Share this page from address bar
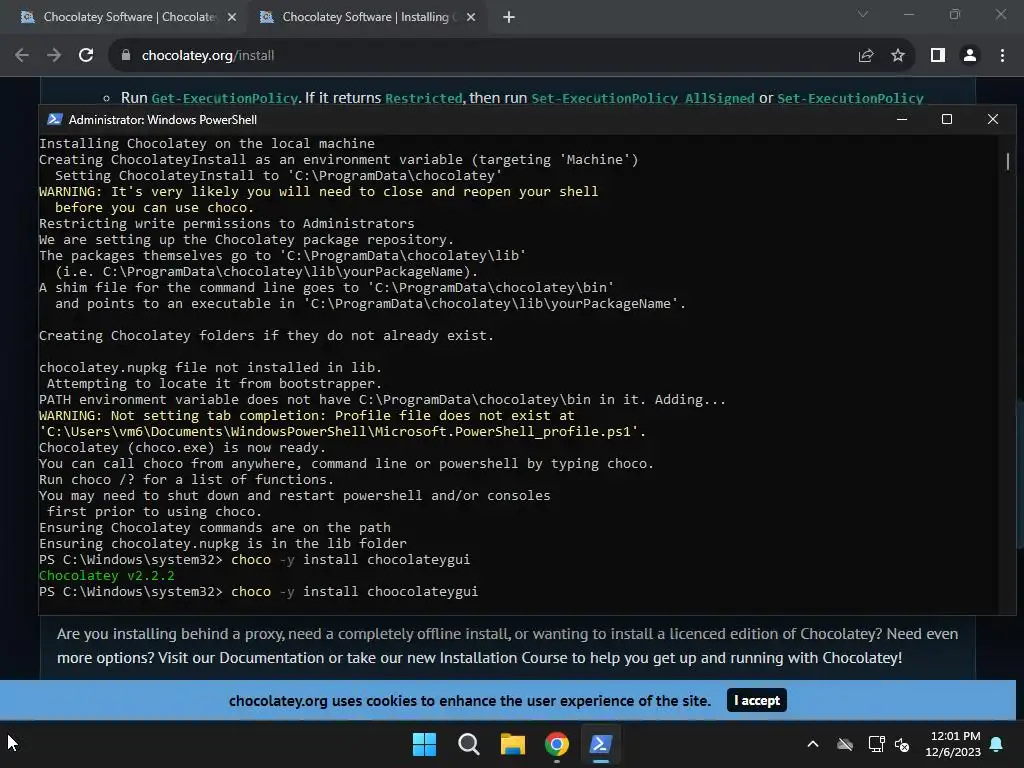This screenshot has height=768, width=1024. pos(866,56)
